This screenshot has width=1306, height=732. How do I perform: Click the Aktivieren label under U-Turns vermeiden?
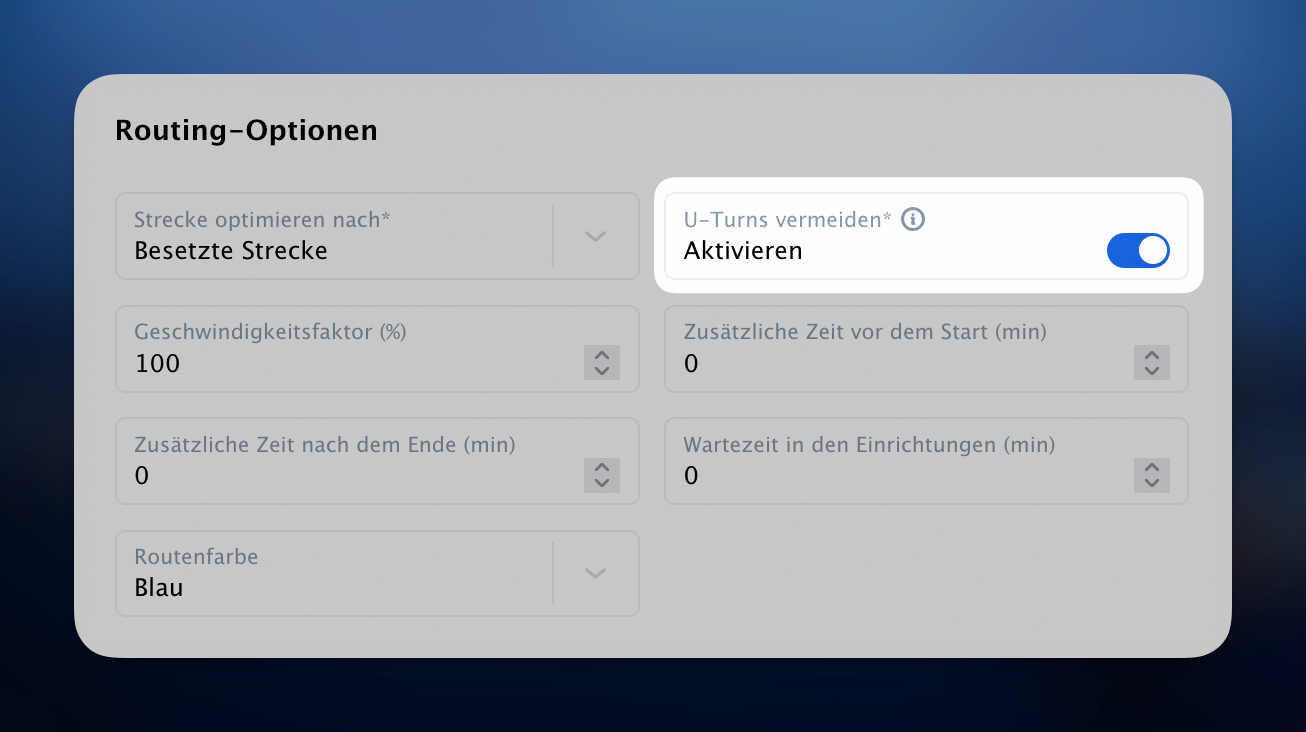(743, 251)
